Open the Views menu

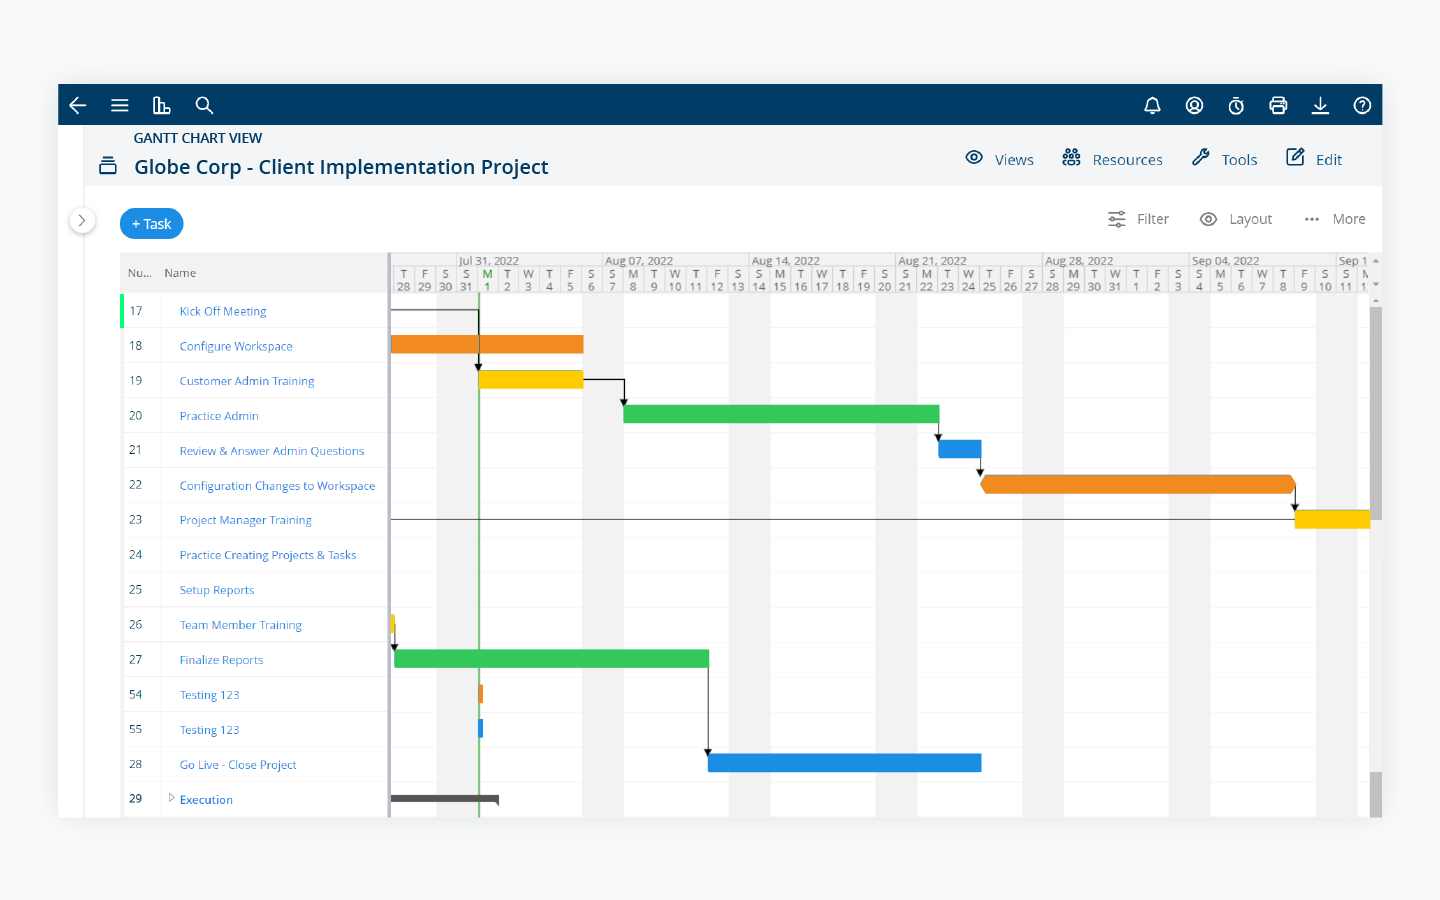point(999,159)
